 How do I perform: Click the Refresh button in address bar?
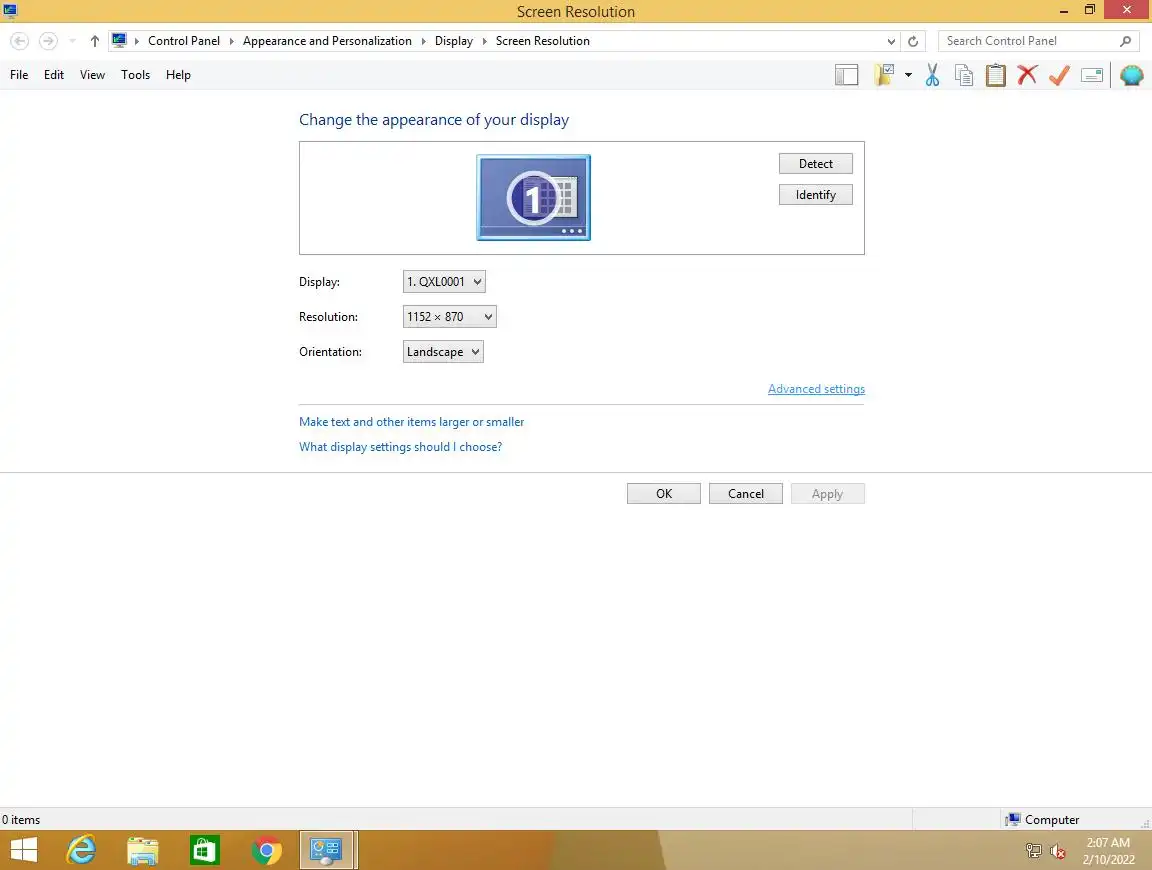(x=912, y=41)
